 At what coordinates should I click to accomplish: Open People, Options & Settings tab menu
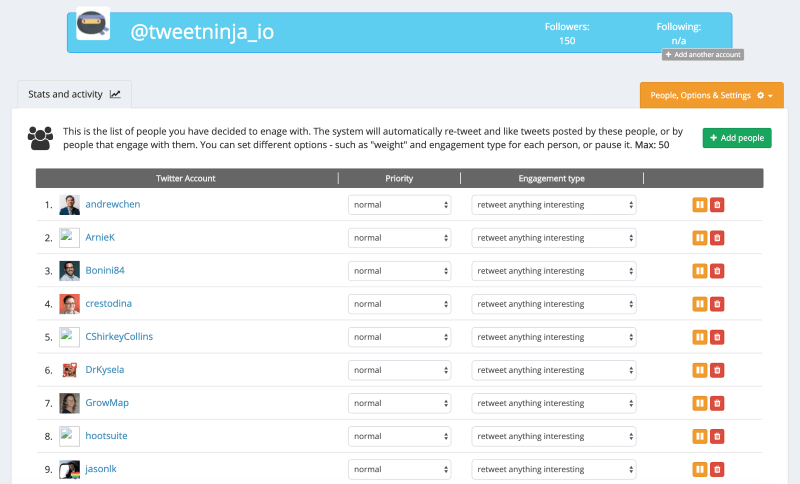click(x=711, y=95)
